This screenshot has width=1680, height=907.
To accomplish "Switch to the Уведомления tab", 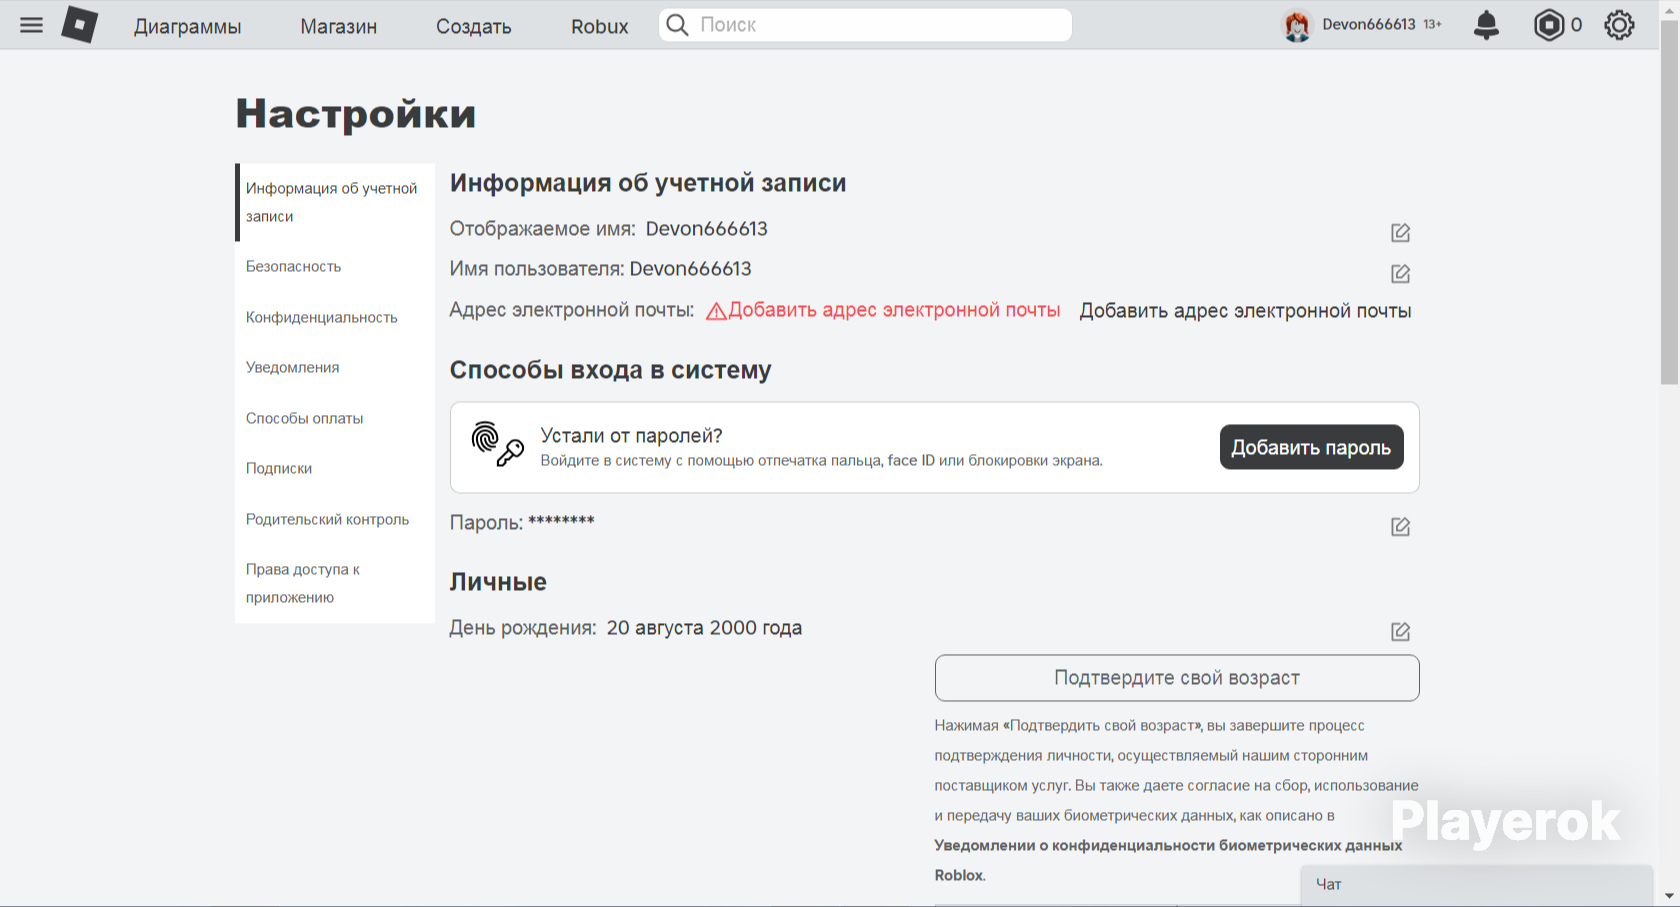I will (x=335, y=367).
